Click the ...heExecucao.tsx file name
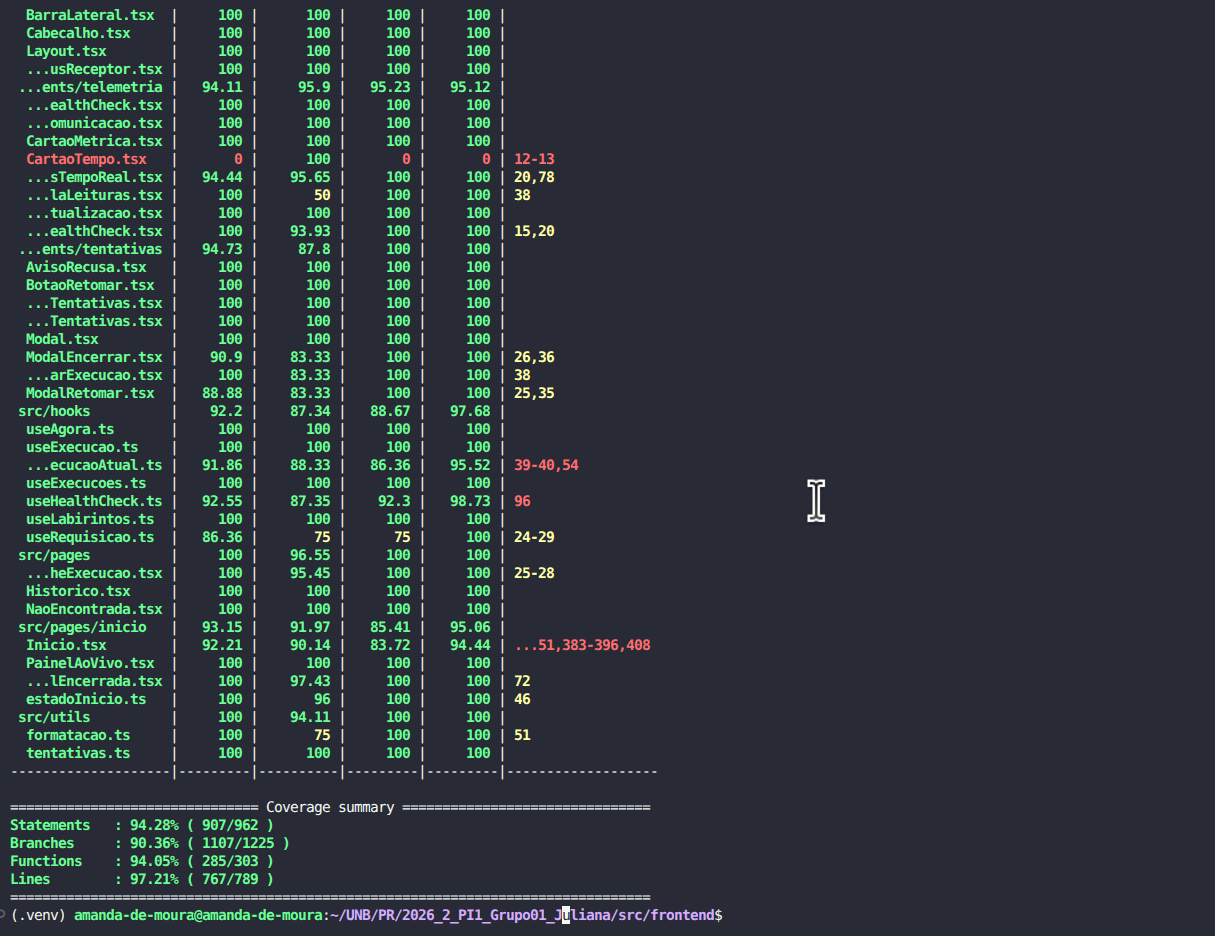The width and height of the screenshot is (1215, 936). point(94,573)
